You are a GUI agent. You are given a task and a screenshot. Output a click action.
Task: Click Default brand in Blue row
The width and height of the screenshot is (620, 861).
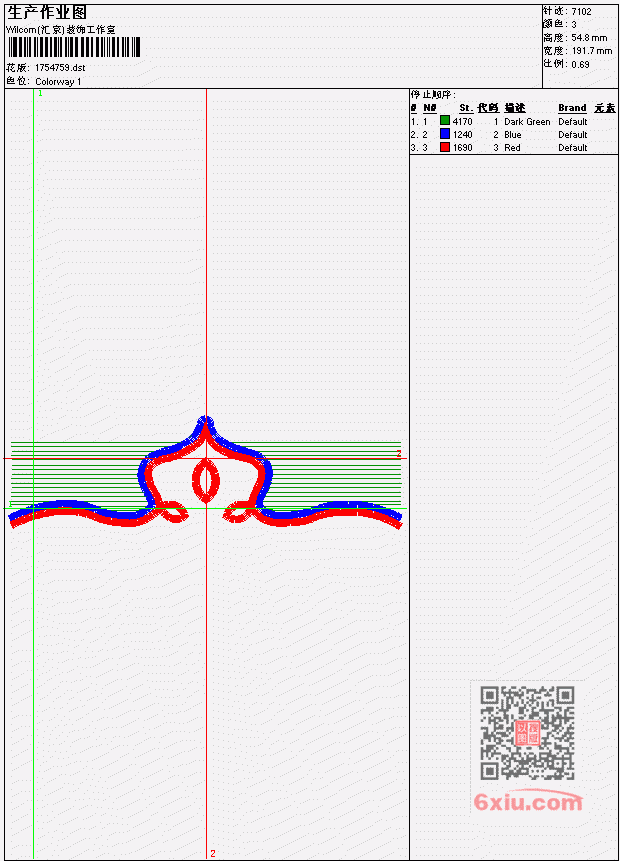[573, 135]
